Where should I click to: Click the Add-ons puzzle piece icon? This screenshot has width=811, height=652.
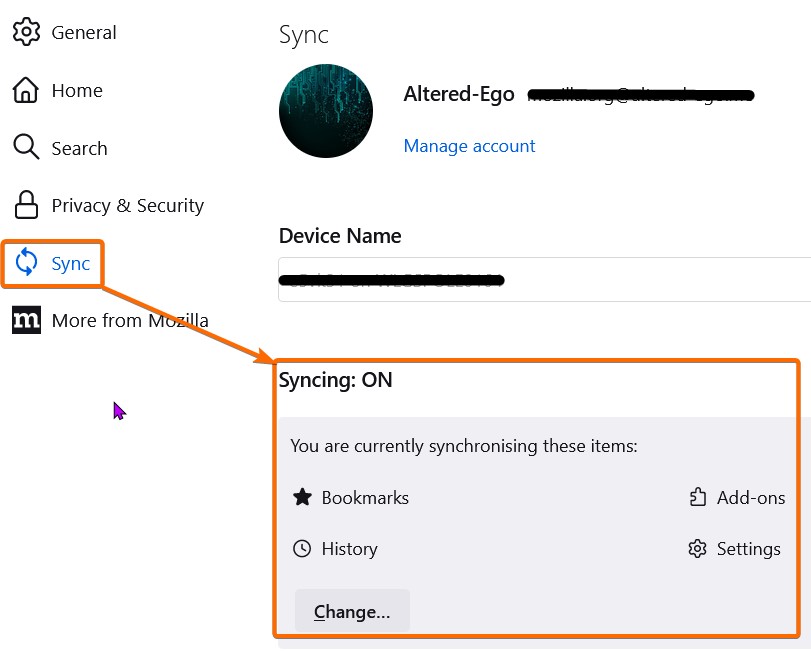pyautogui.click(x=698, y=497)
